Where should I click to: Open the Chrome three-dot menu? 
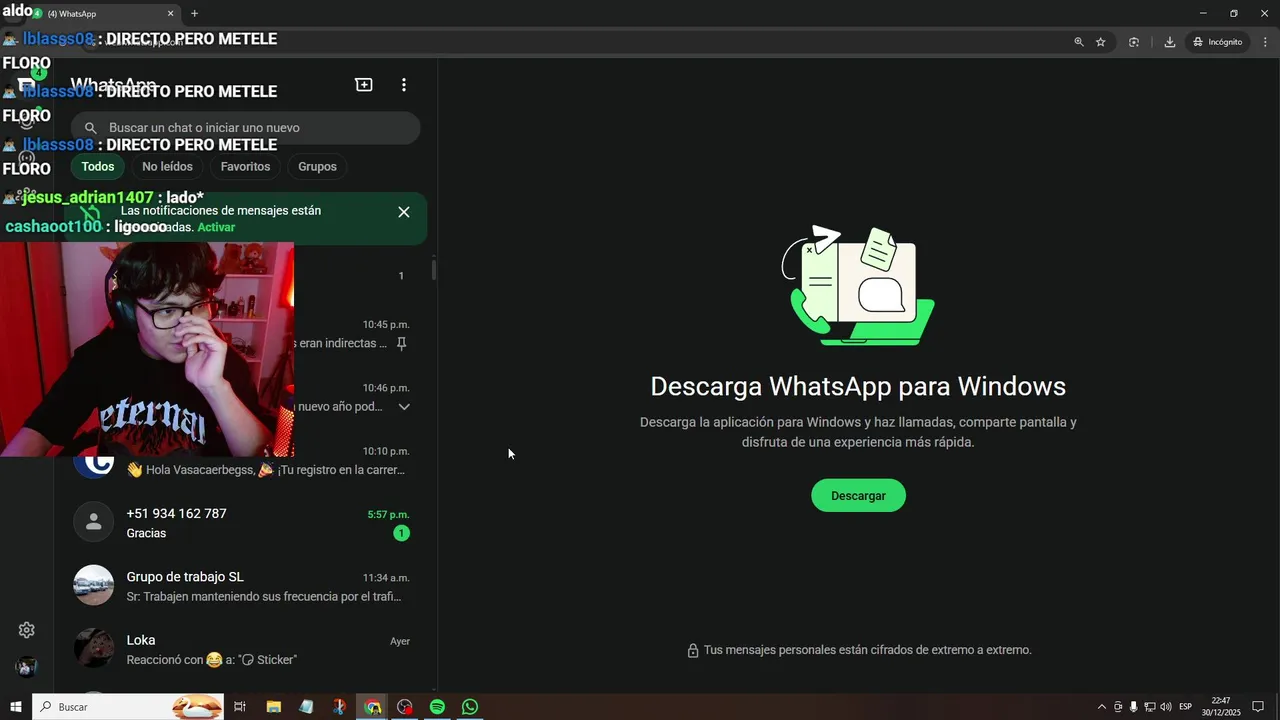tap(1266, 42)
